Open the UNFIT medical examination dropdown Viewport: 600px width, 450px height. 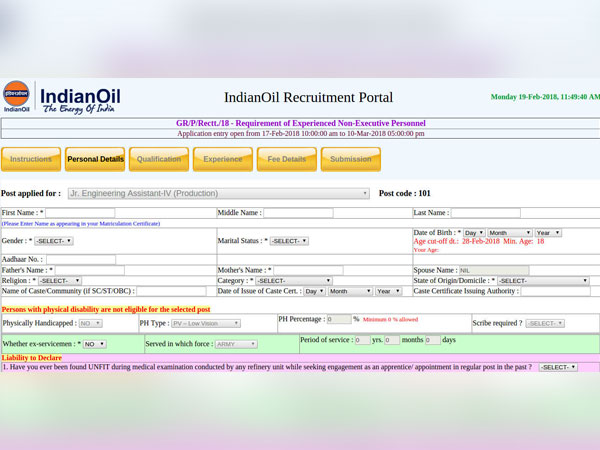[558, 367]
